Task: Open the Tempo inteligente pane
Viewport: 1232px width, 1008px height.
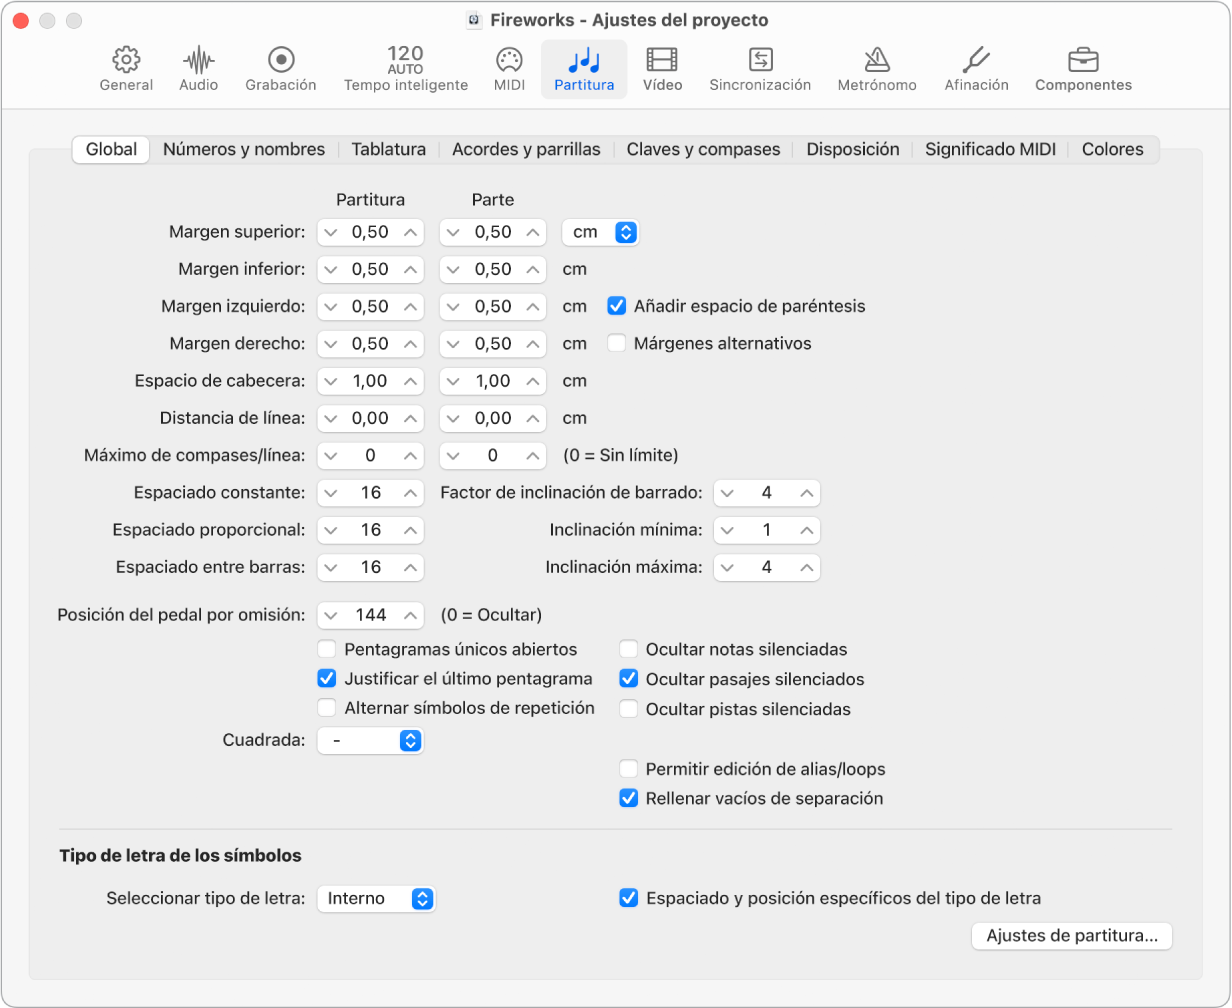Action: 406,69
